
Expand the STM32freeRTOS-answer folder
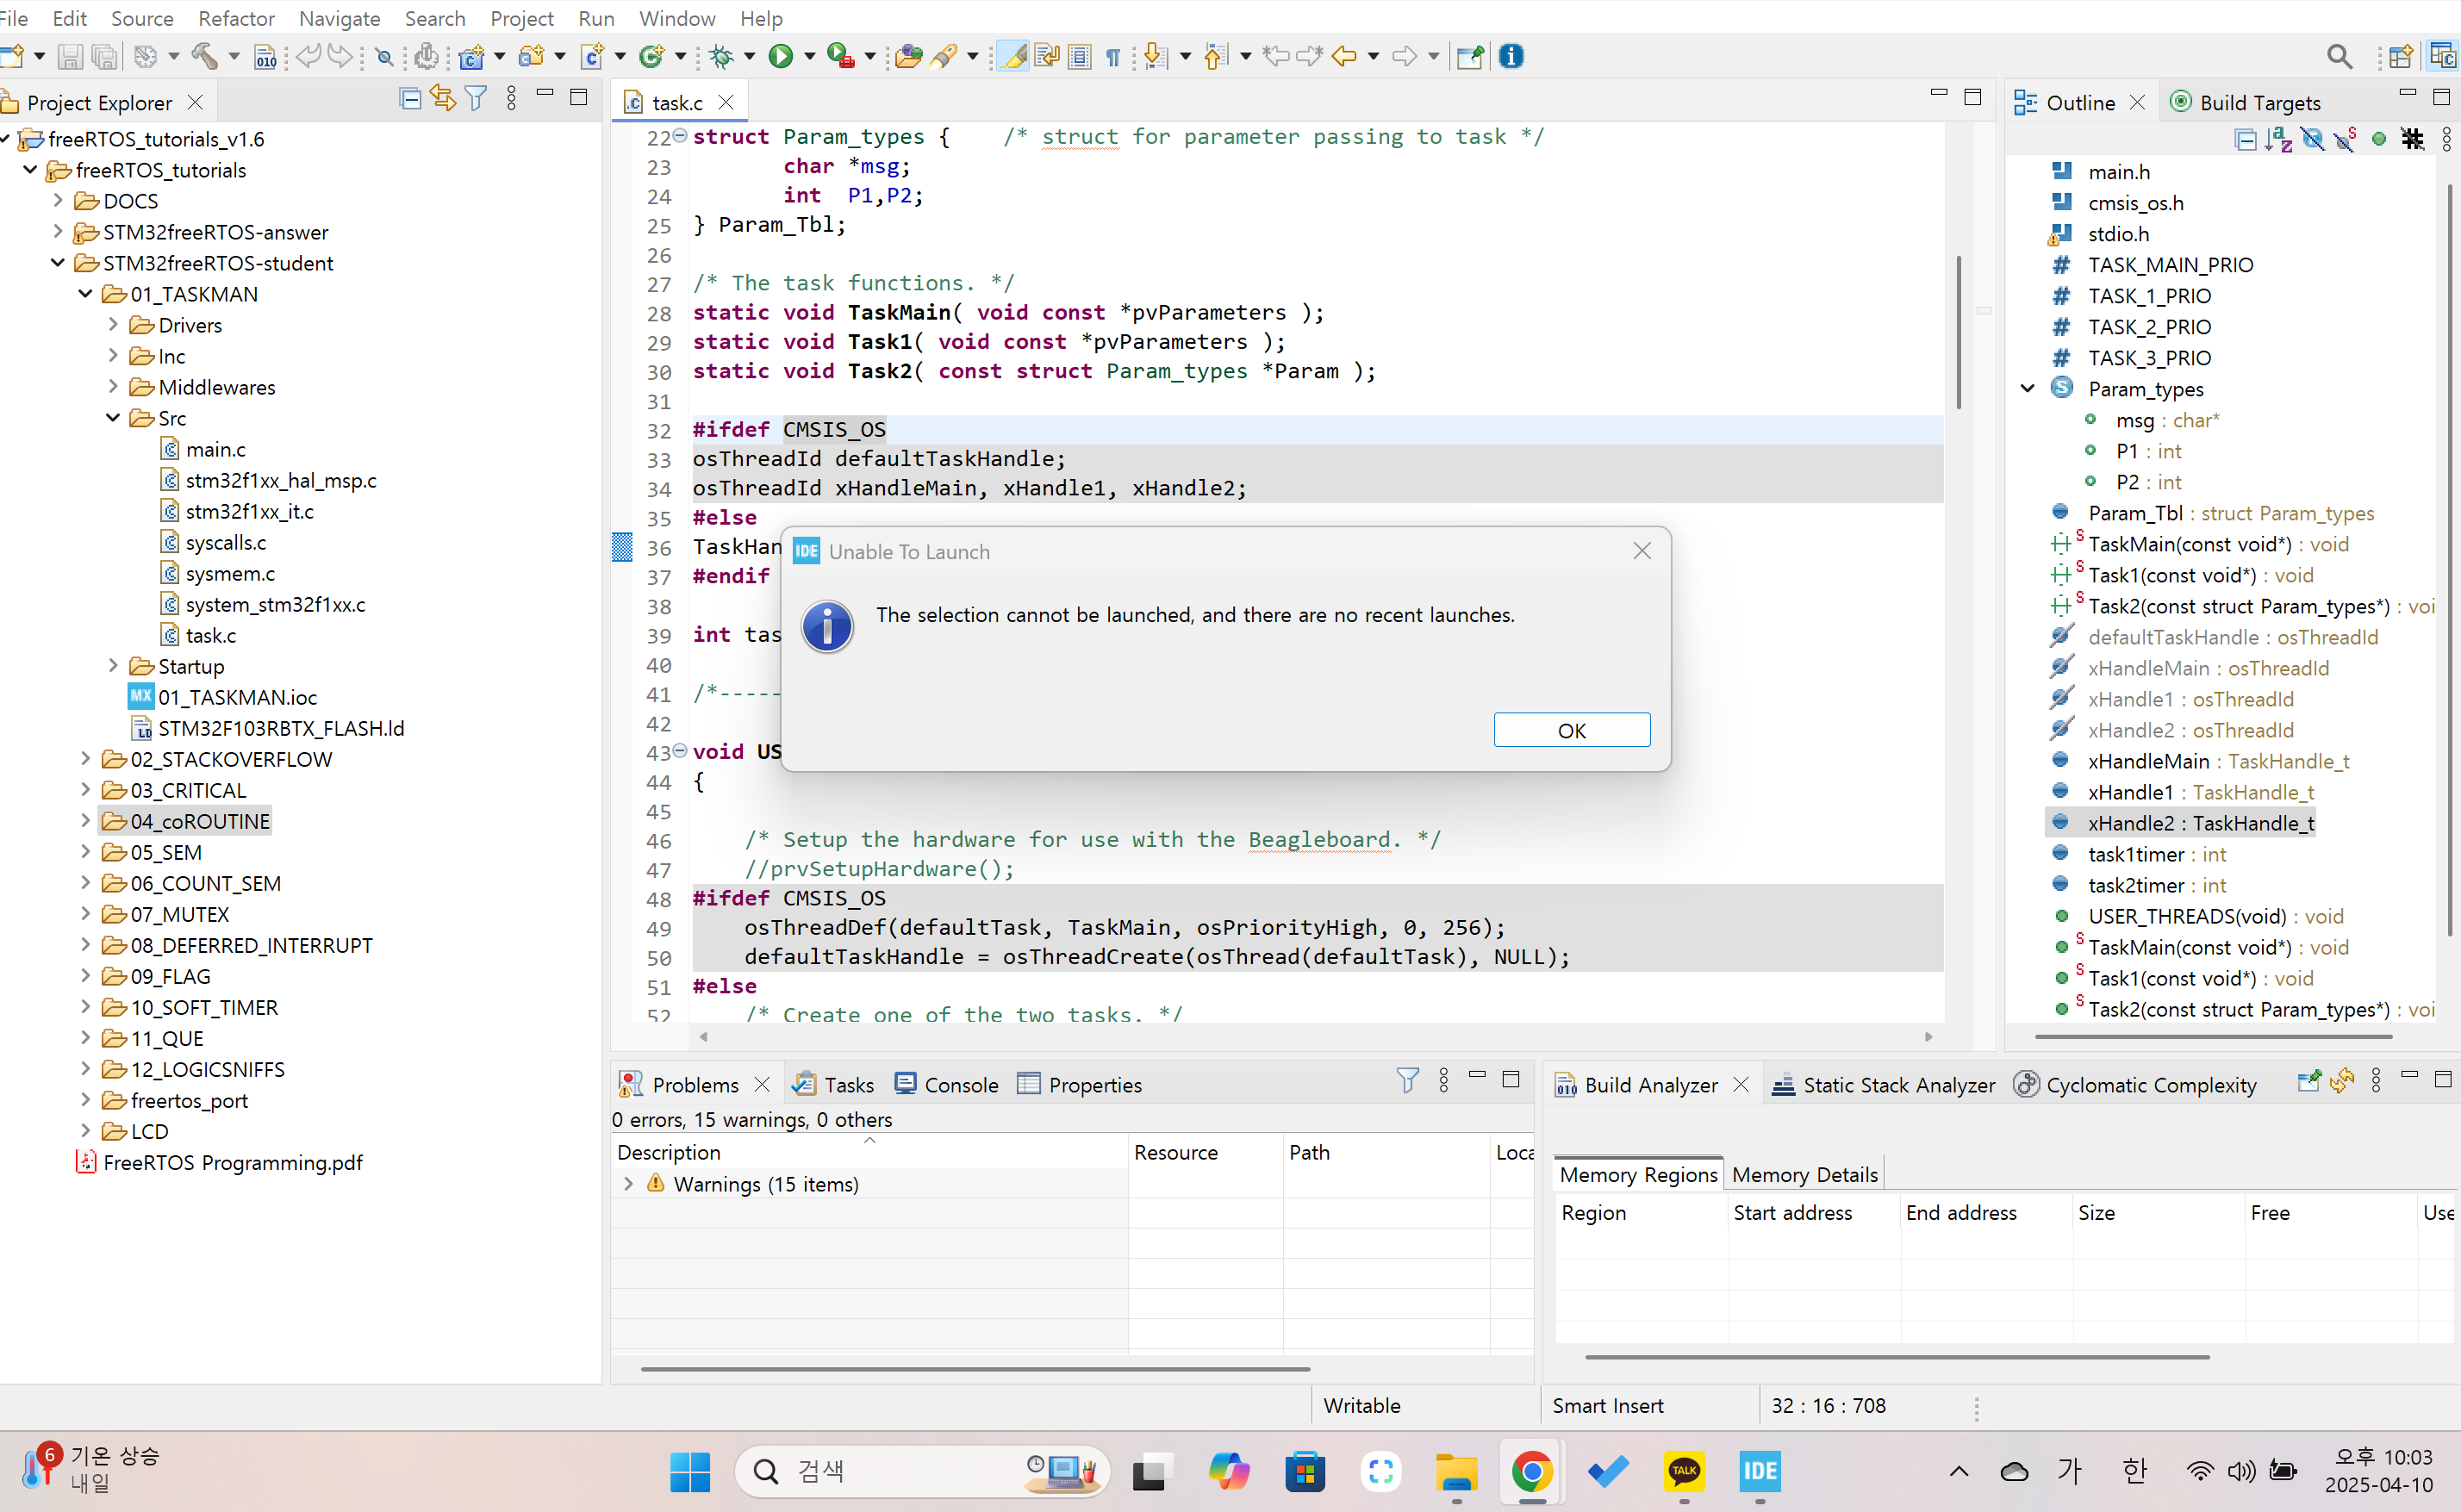(58, 232)
